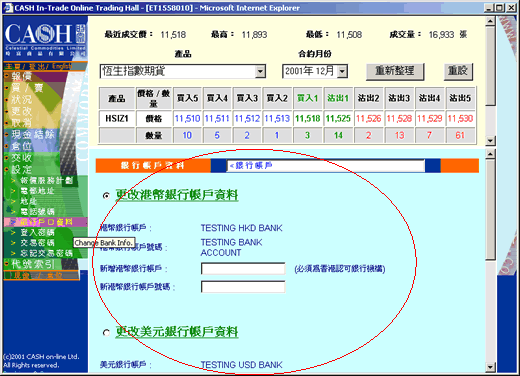Click the 新增港幣銀行帳戶 input field
Screen dimensions: 520x376
click(243, 269)
